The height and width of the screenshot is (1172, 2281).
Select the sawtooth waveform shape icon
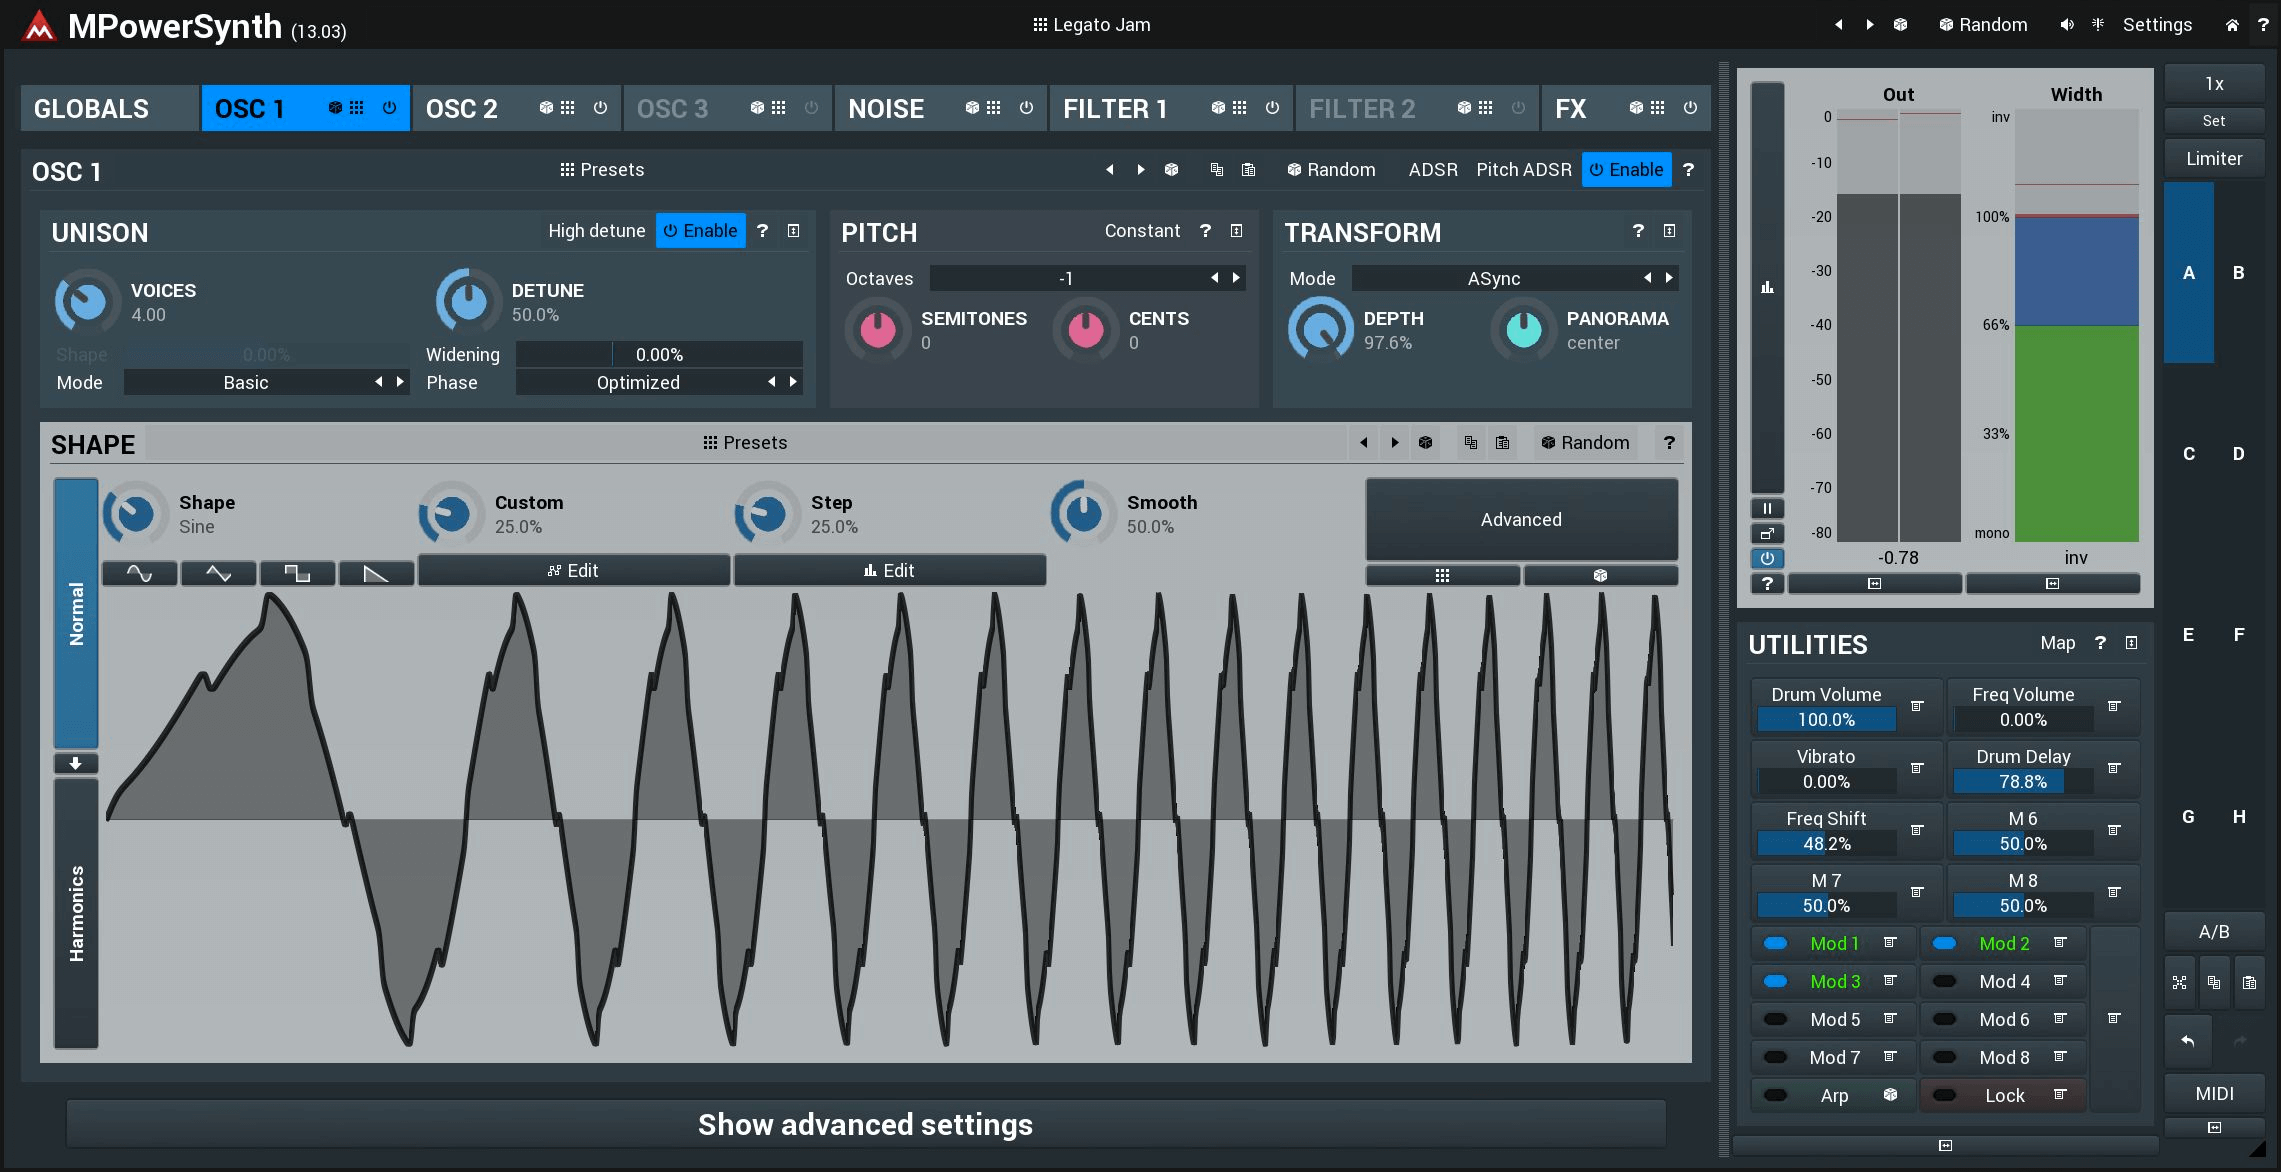(x=376, y=573)
